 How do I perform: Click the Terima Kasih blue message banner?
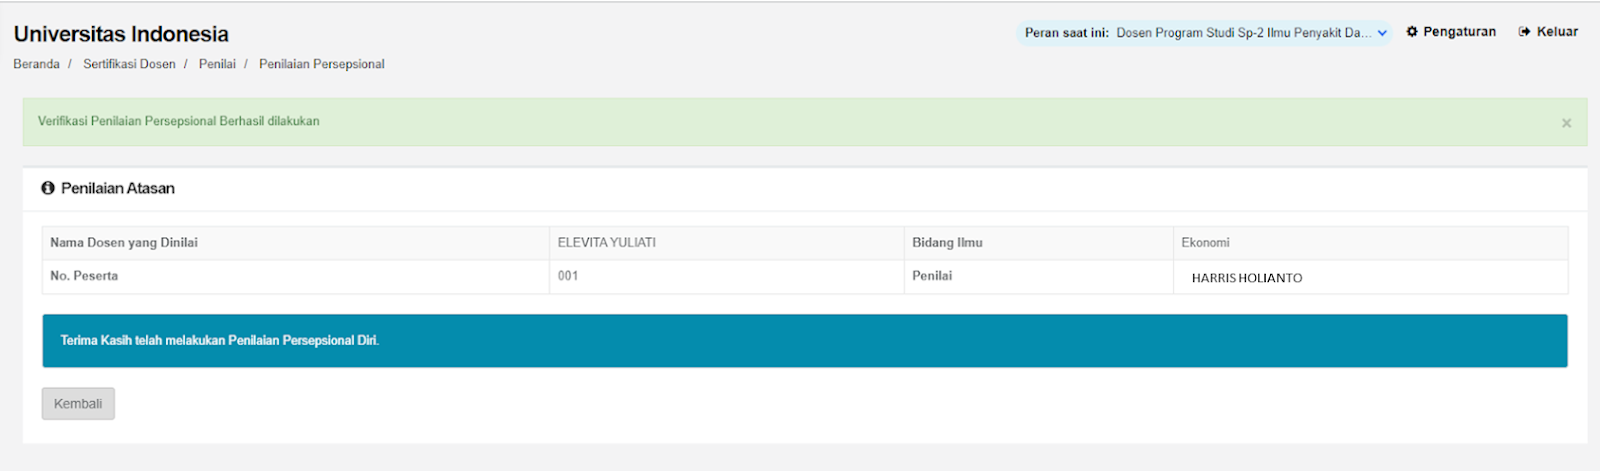[805, 341]
